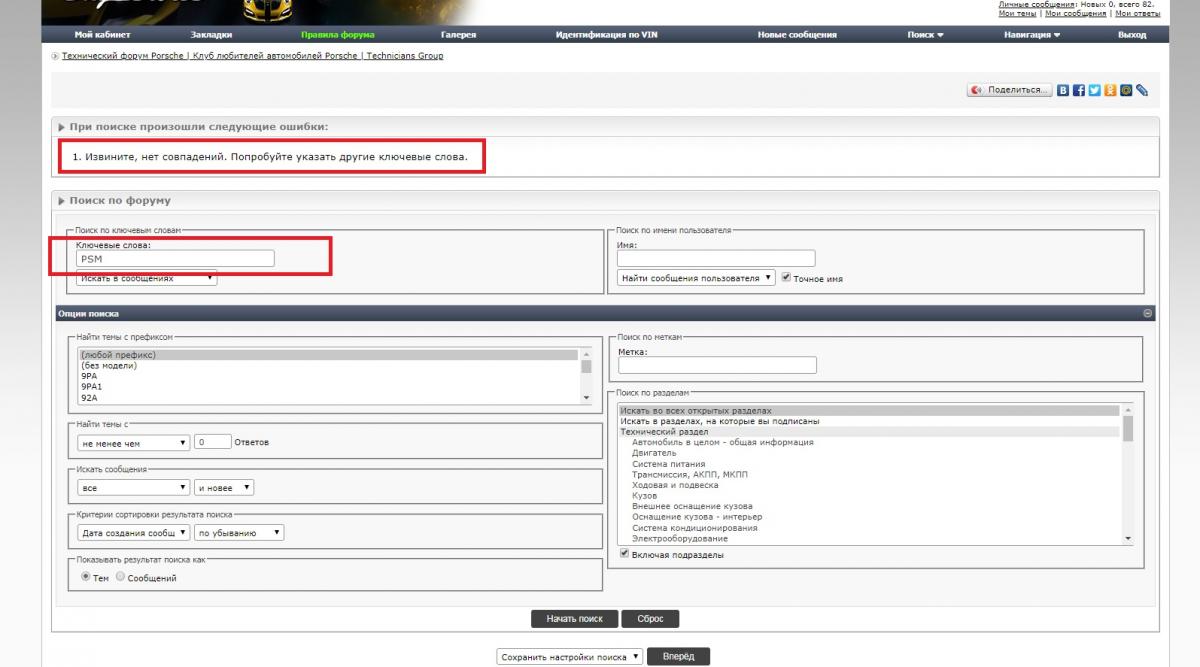Click the Ключевые слова input field

pyautogui.click(x=175, y=258)
